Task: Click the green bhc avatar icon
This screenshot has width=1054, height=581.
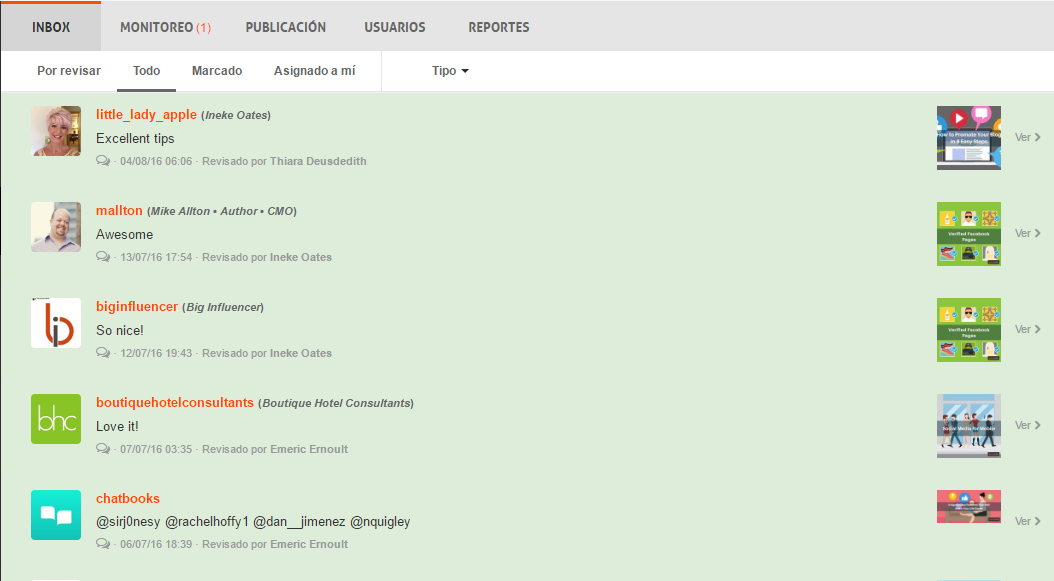Action: tap(56, 419)
